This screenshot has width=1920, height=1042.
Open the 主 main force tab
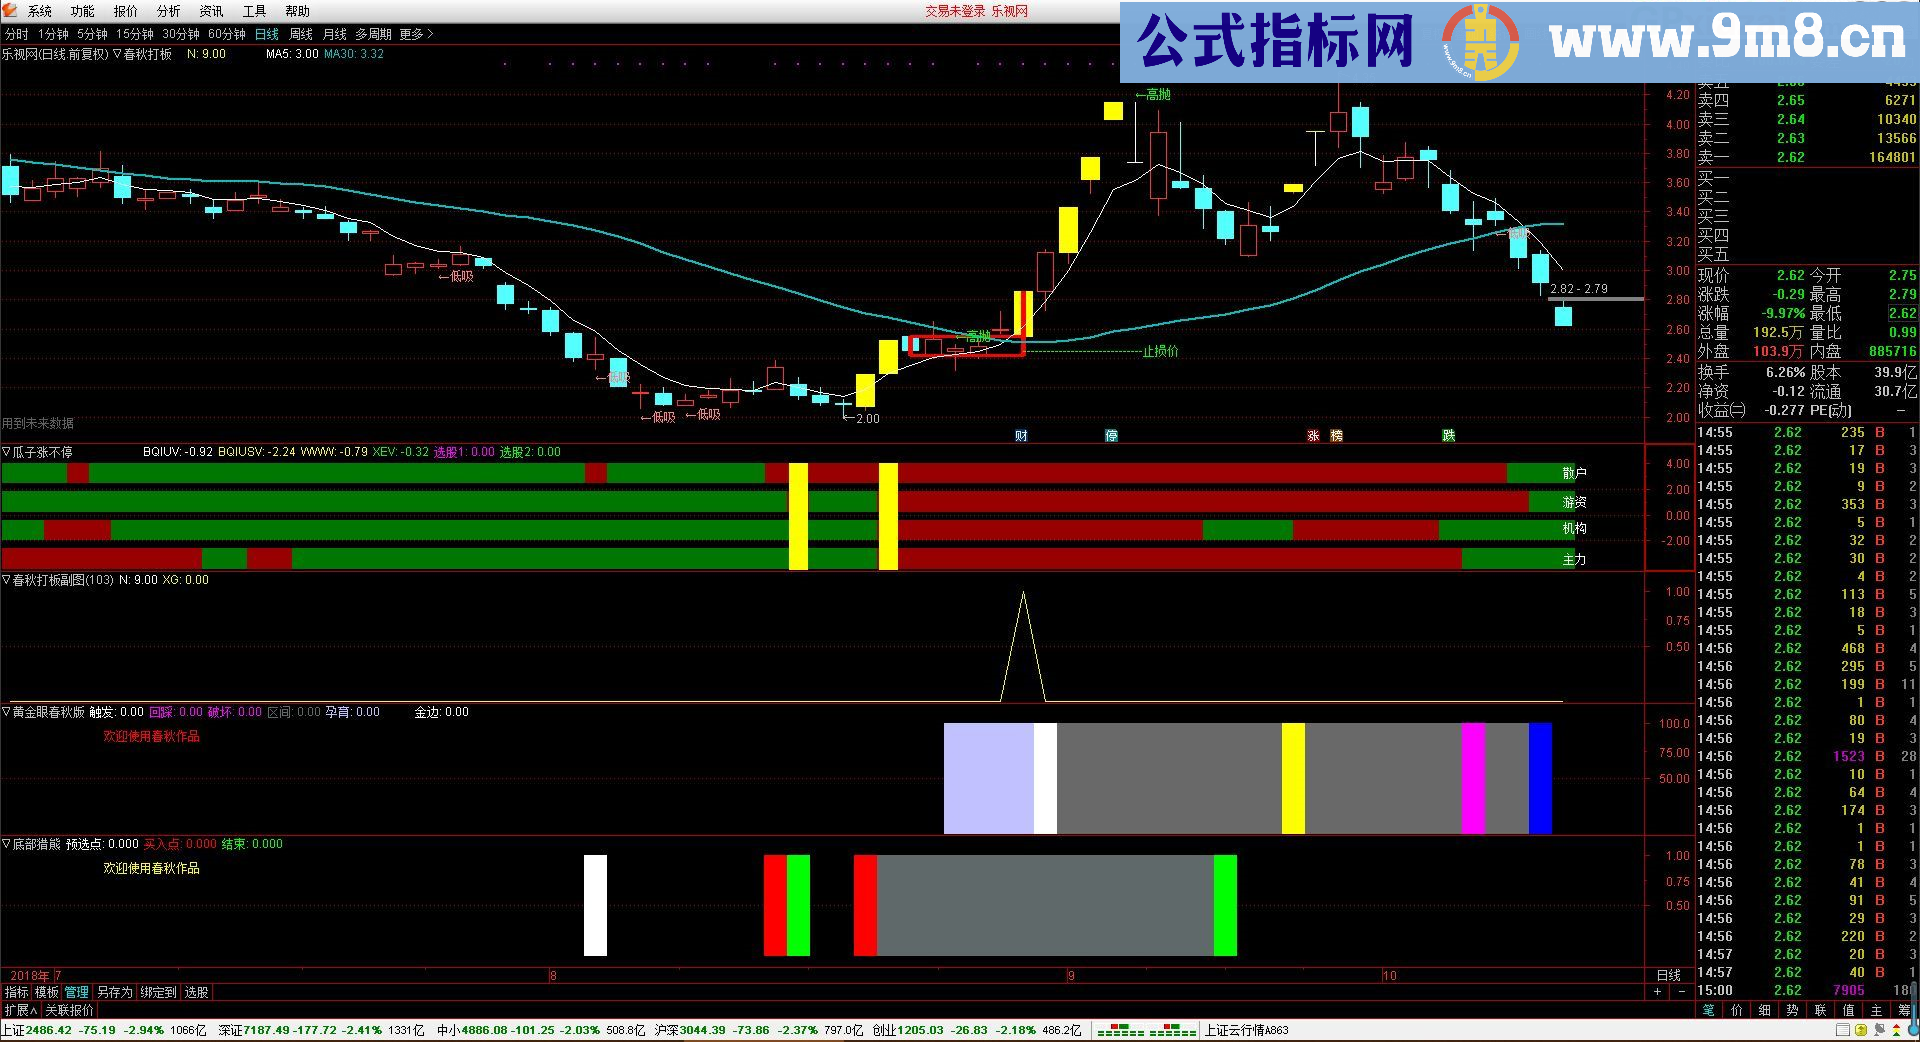(x=1877, y=1010)
